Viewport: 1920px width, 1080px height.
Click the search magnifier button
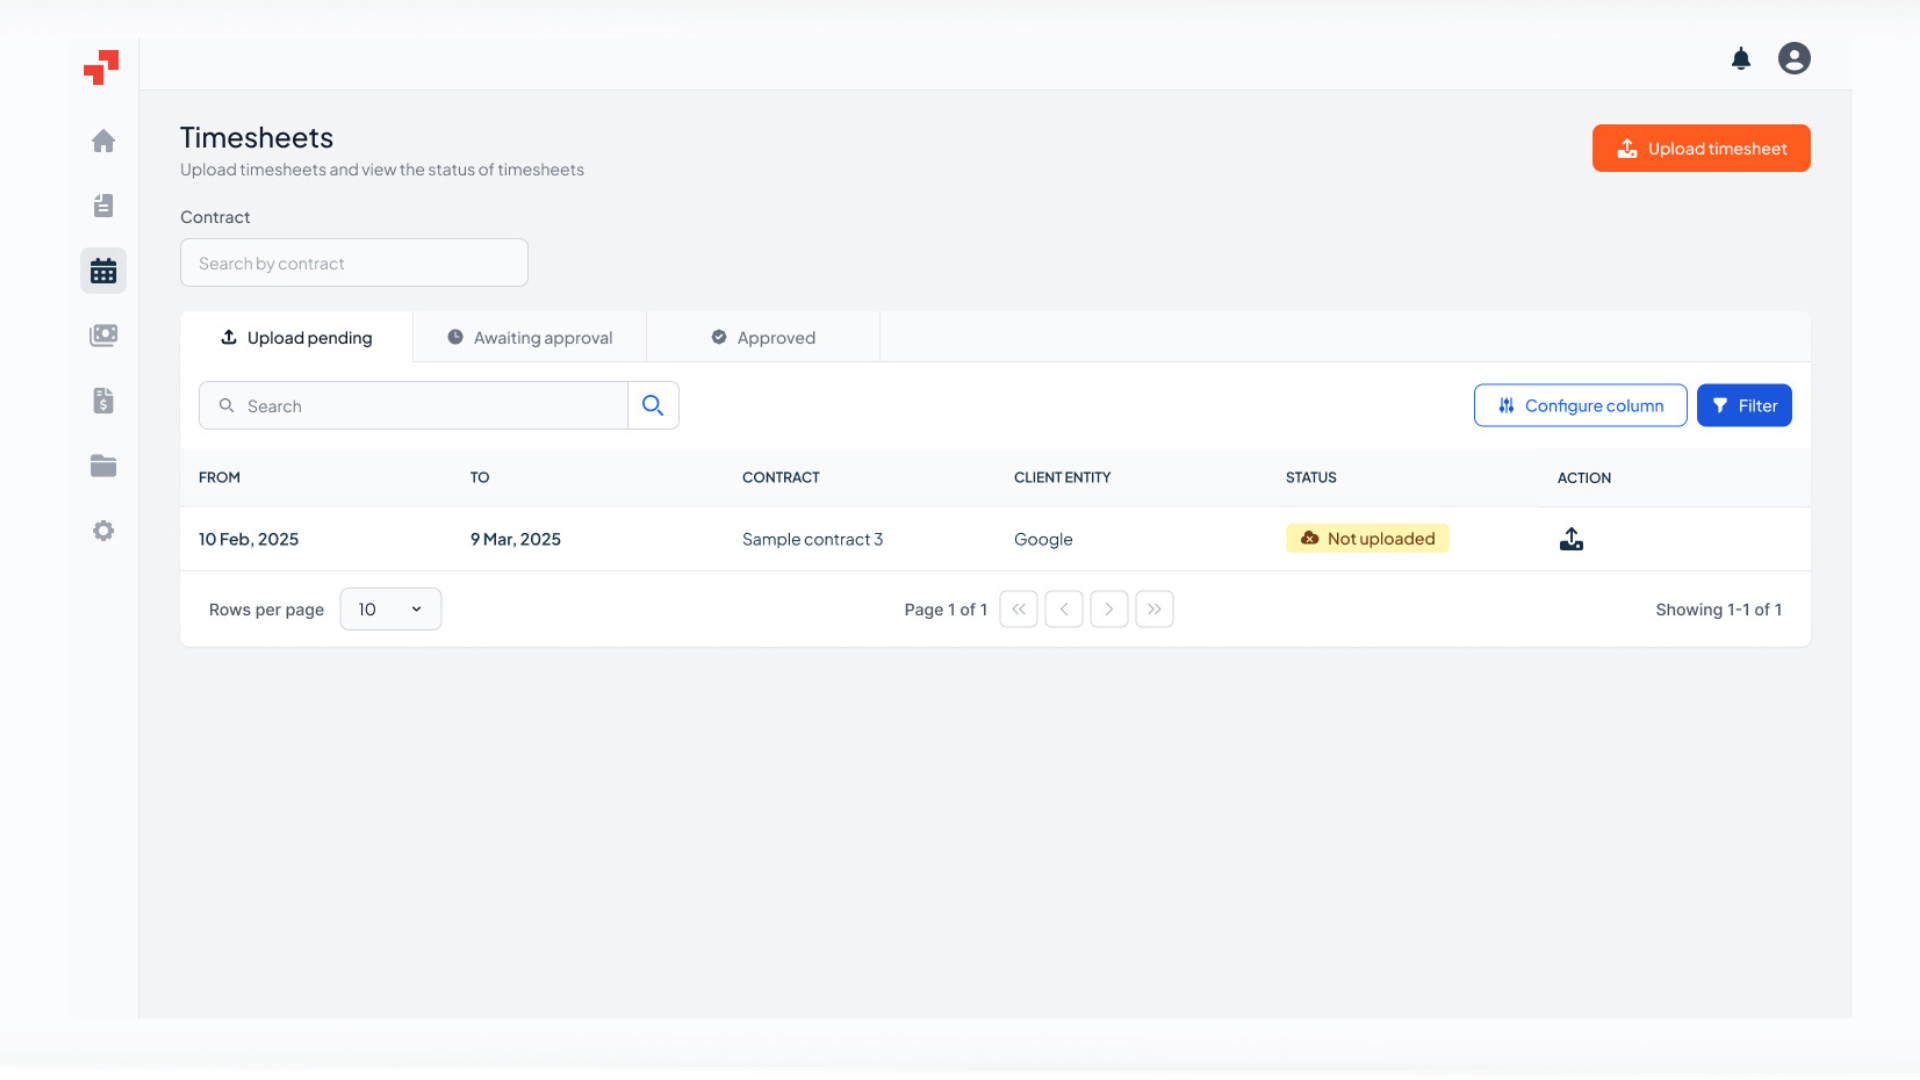click(x=653, y=405)
